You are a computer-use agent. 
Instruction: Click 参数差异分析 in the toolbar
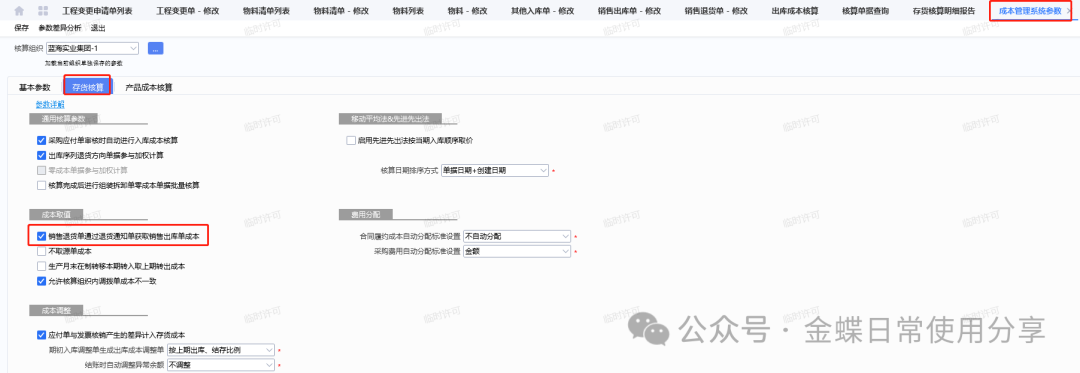(60, 28)
